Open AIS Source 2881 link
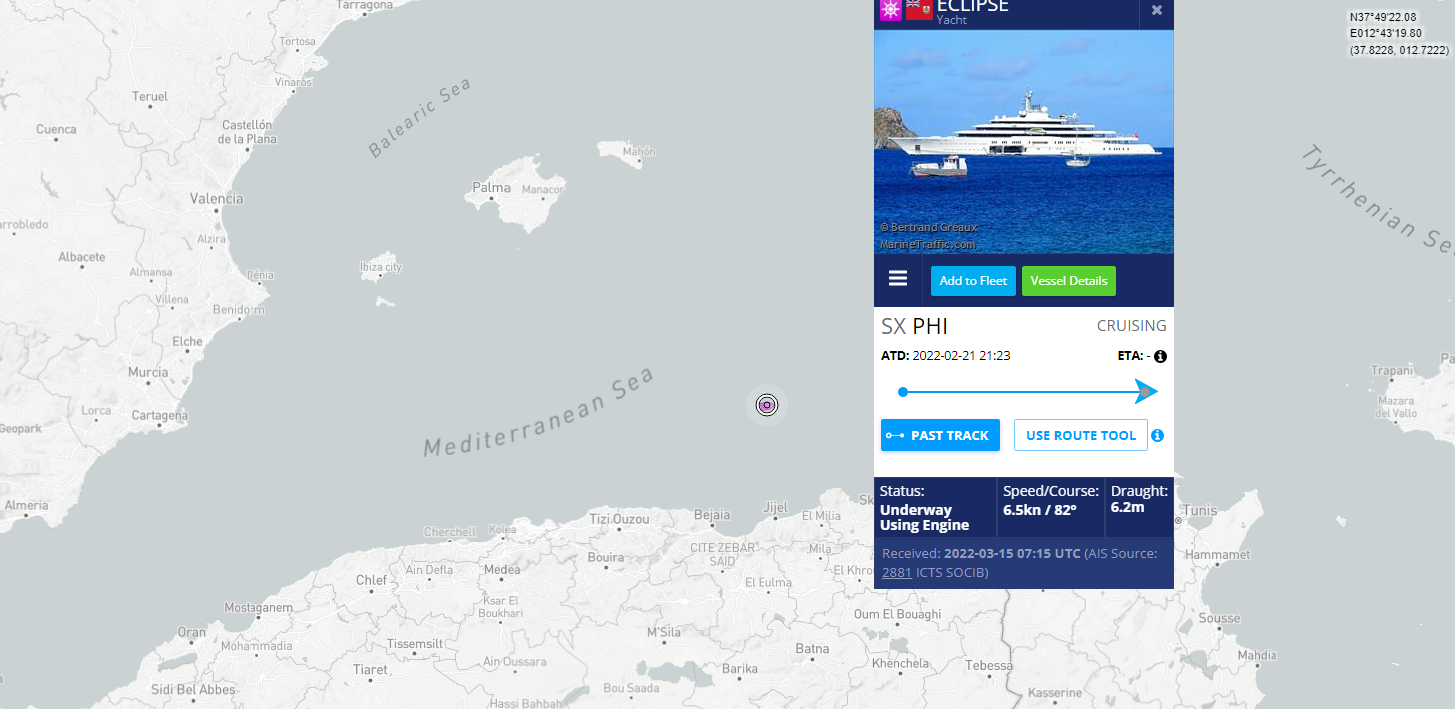The image size is (1455, 709). [896, 572]
